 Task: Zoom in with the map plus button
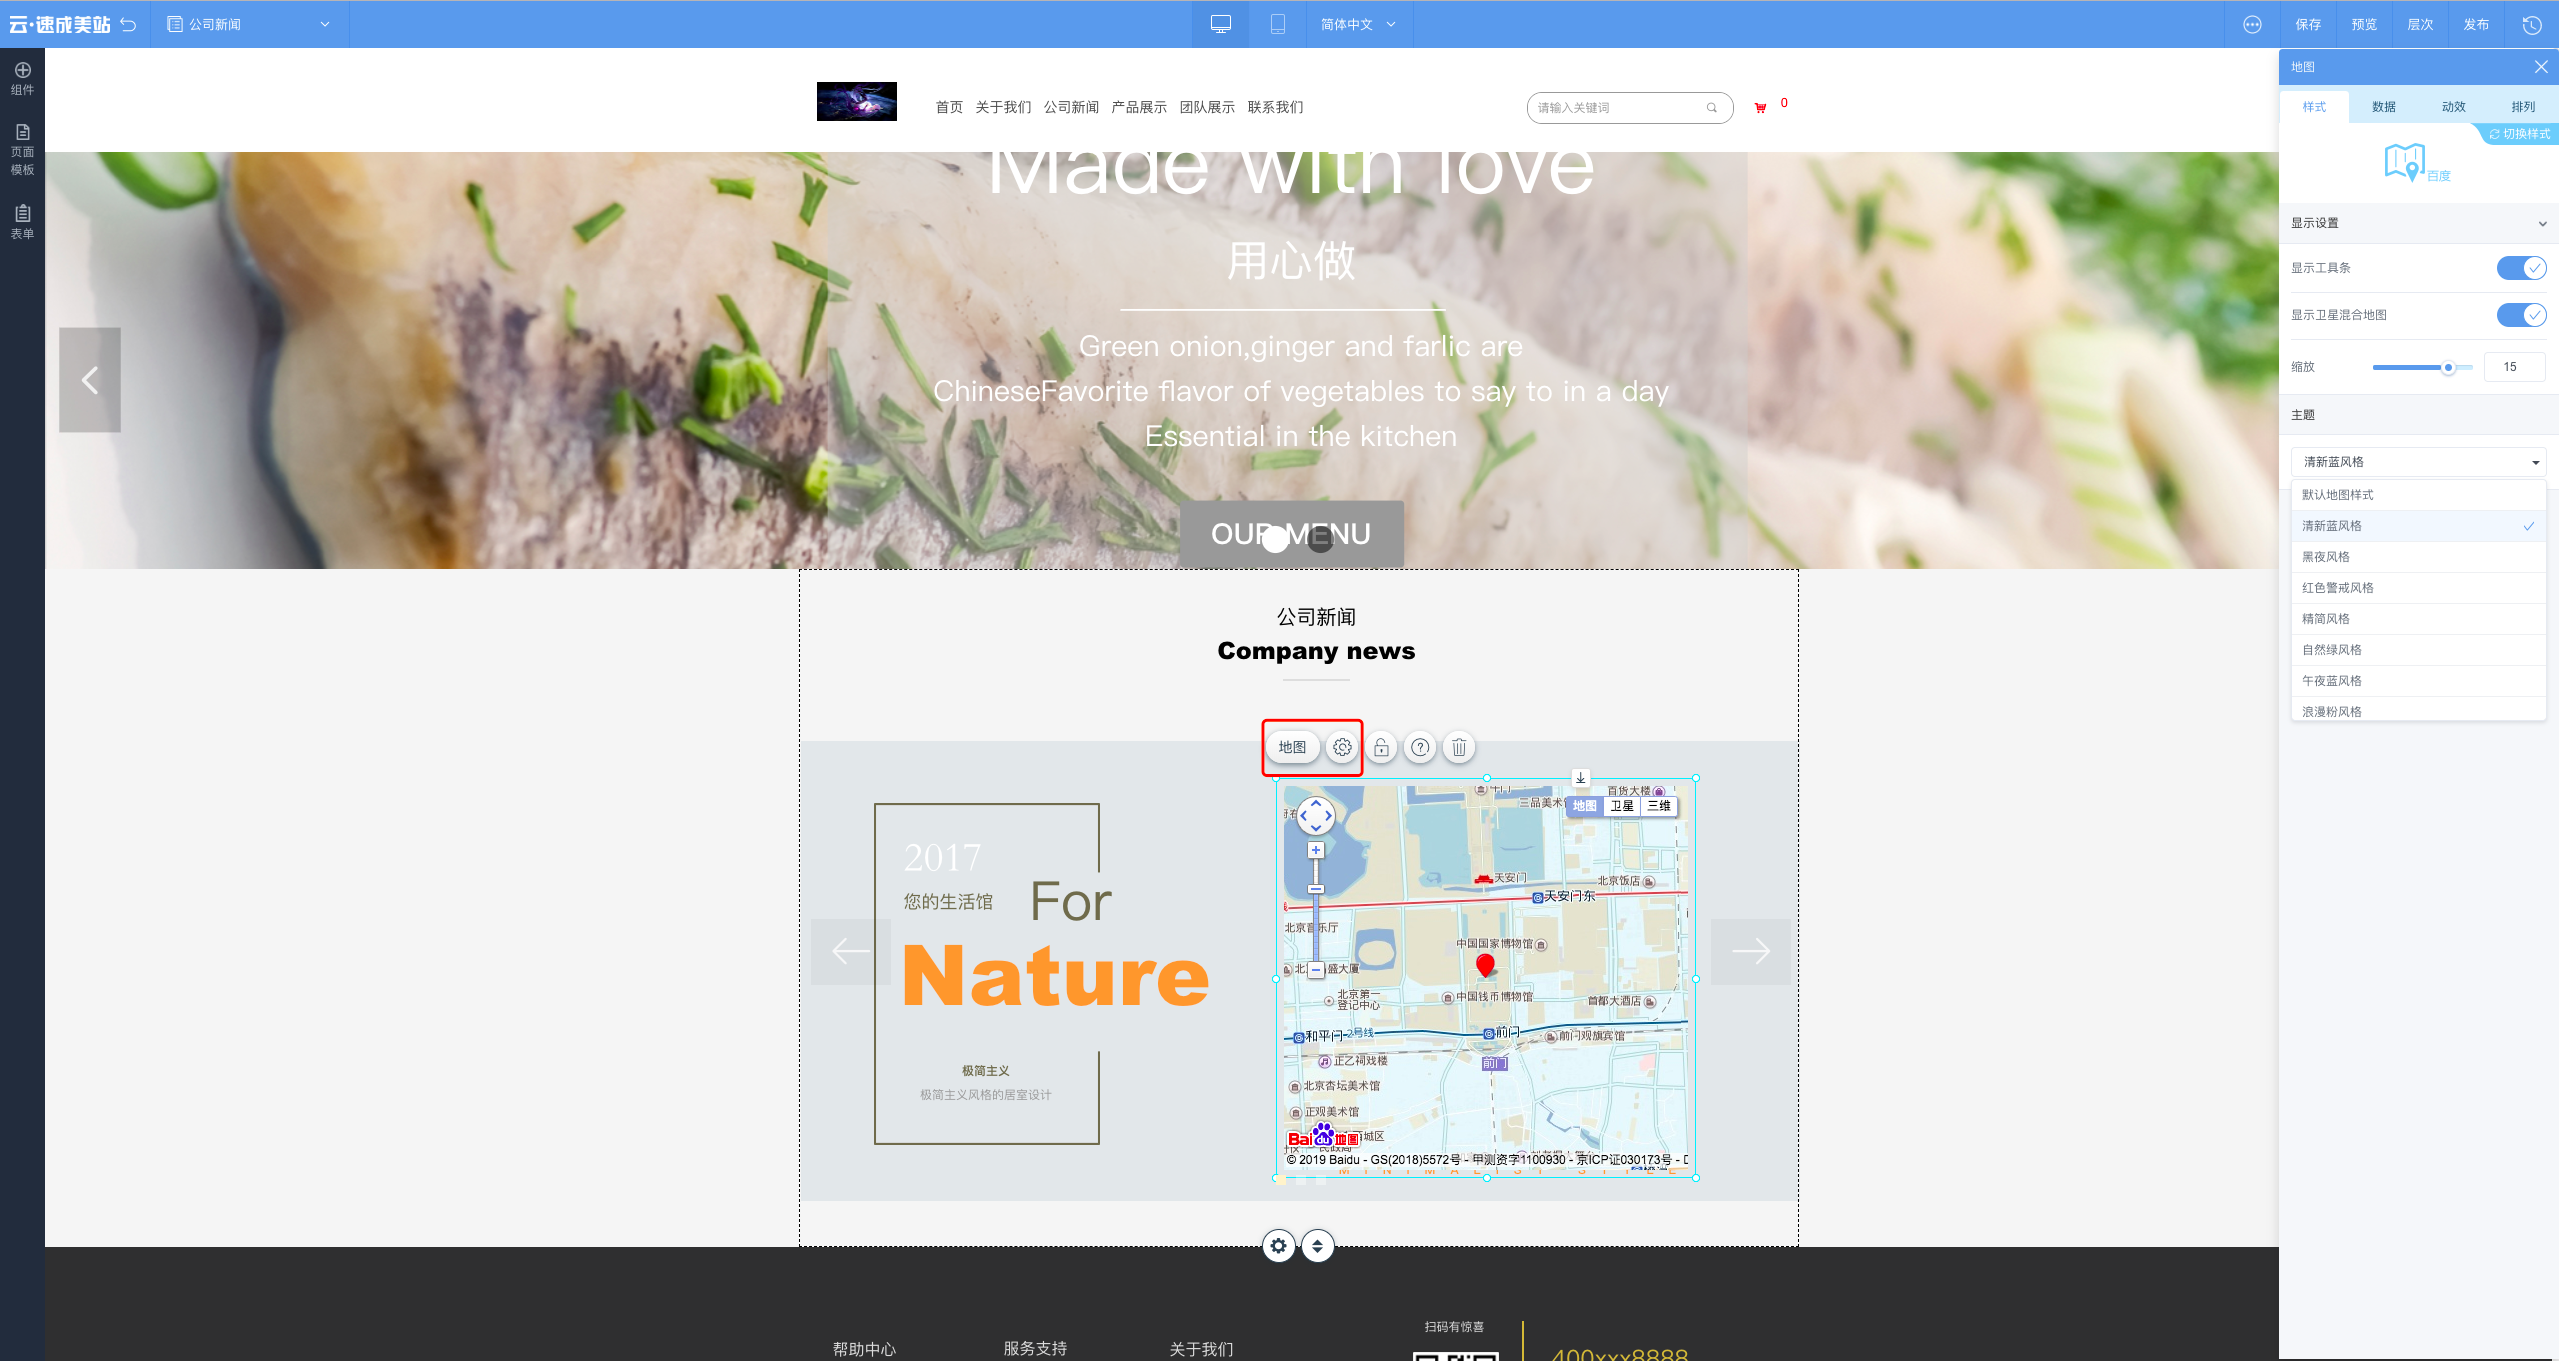1316,850
